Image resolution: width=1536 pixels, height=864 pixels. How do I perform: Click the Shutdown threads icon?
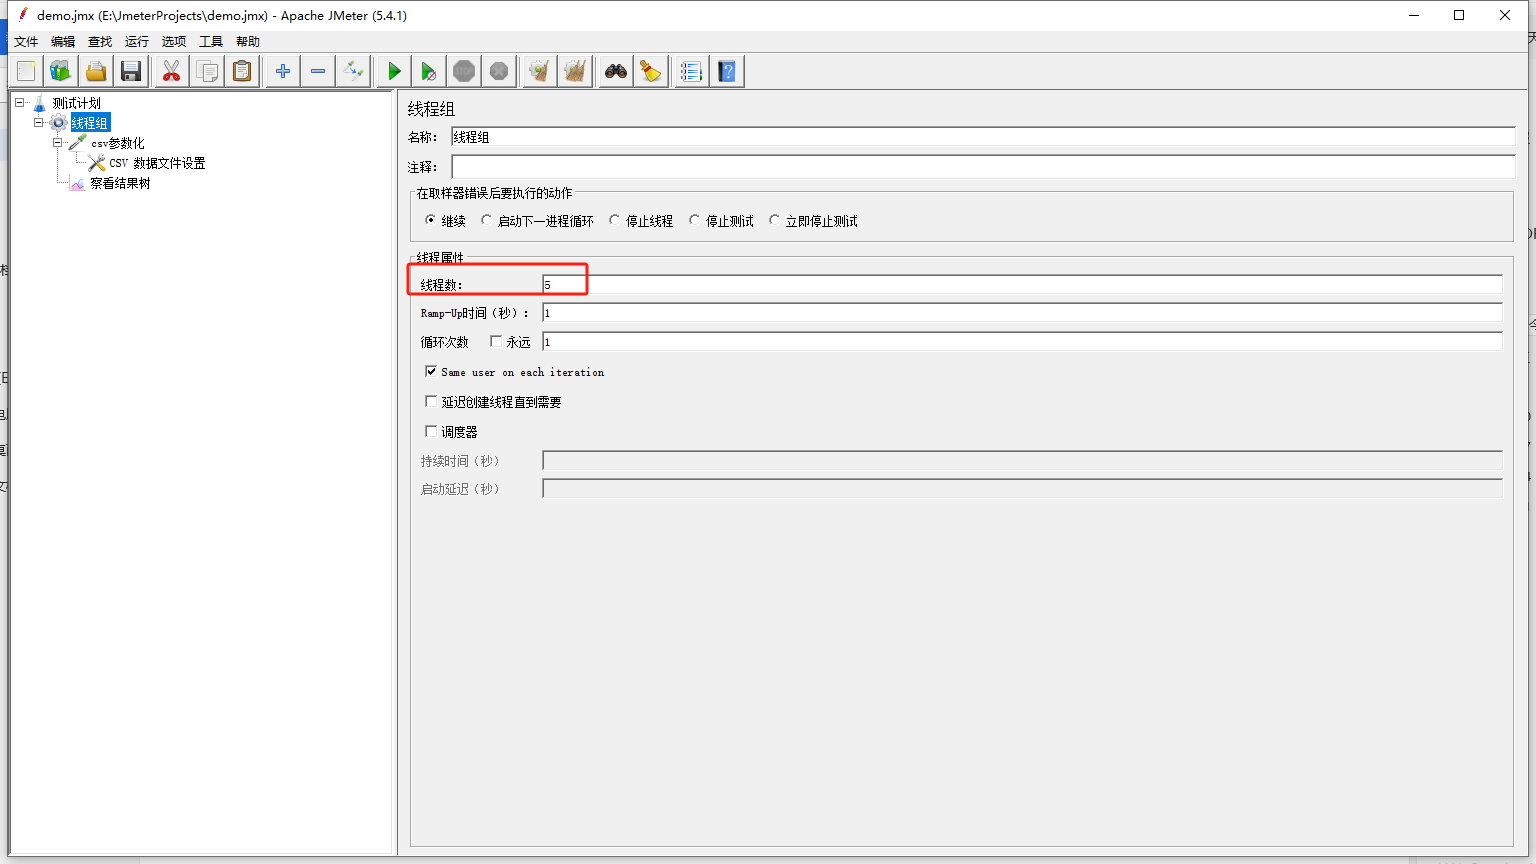tap(499, 71)
